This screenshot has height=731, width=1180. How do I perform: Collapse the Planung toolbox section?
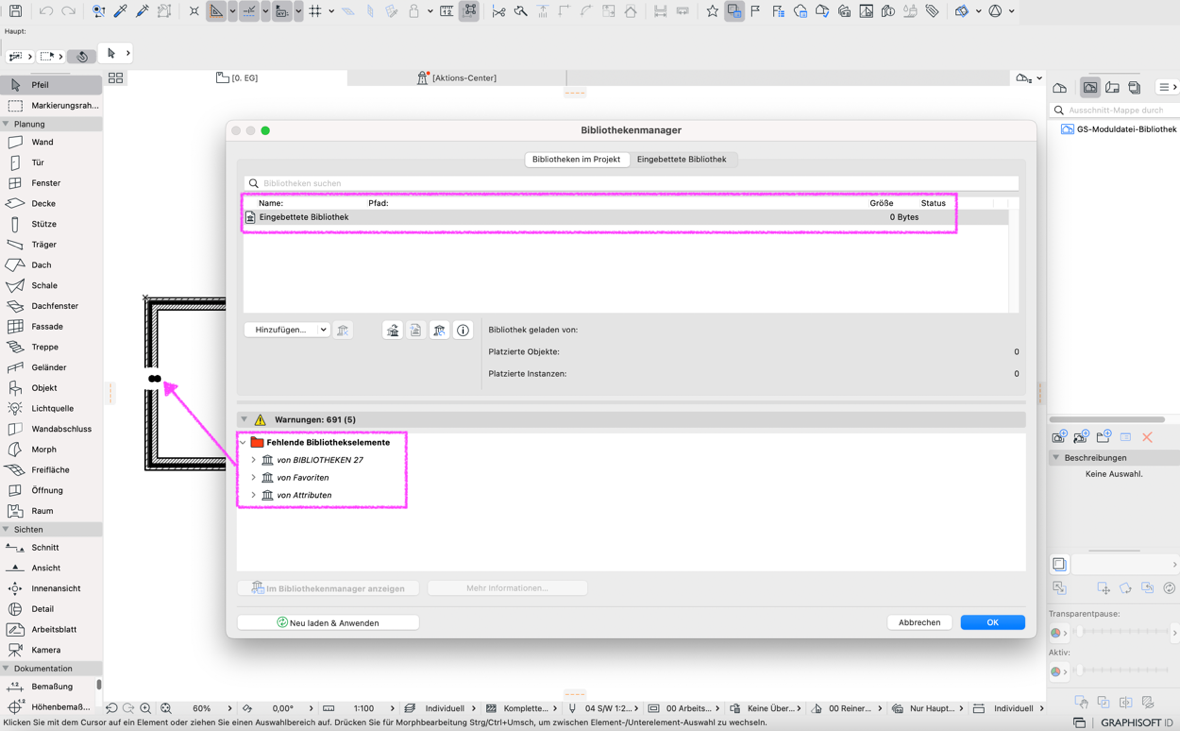(6, 124)
